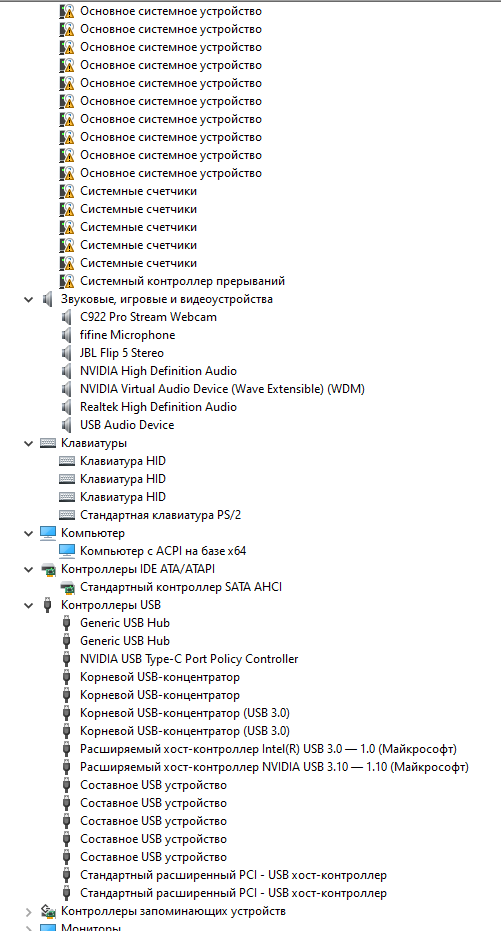Click the speaker icon beside JBL Flip 5 Stereo
The width and height of the screenshot is (501, 931).
pyautogui.click(x=67, y=353)
